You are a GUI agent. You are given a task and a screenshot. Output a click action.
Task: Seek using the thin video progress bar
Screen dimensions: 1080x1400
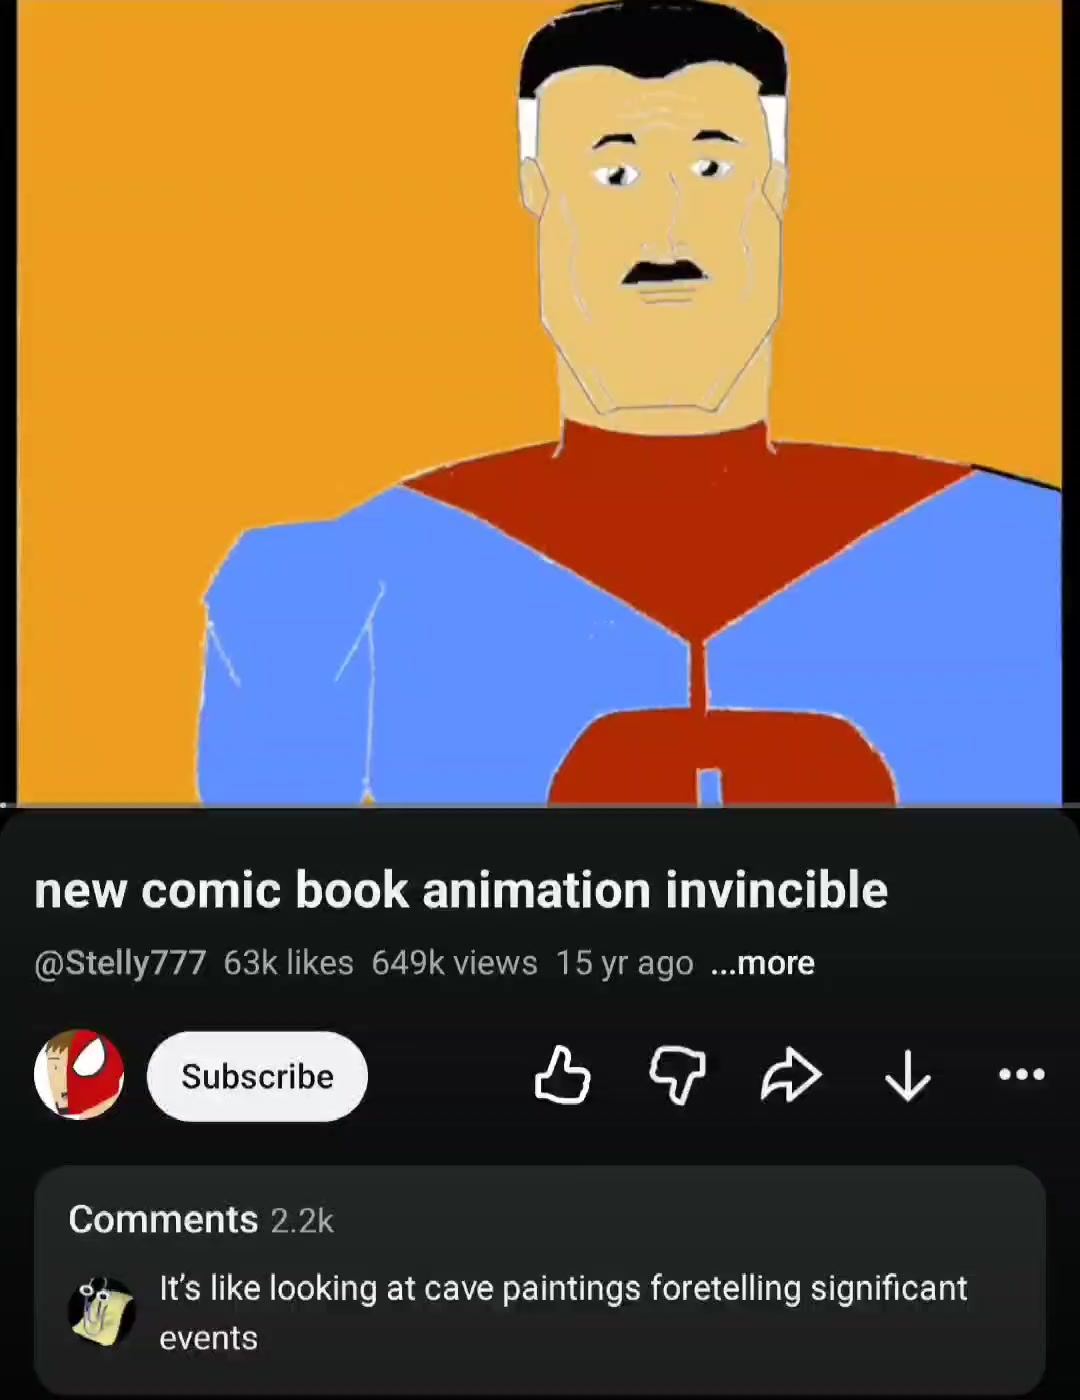(x=540, y=804)
